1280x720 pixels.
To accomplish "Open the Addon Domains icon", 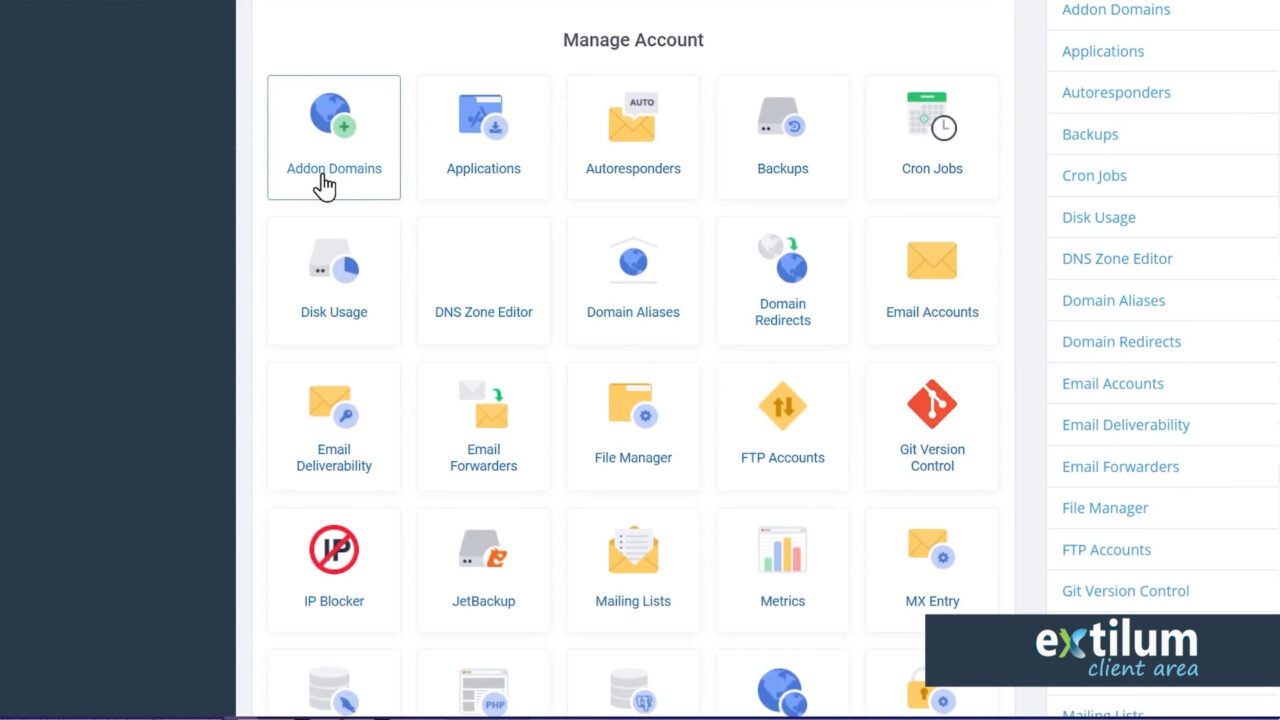I will pos(334,137).
